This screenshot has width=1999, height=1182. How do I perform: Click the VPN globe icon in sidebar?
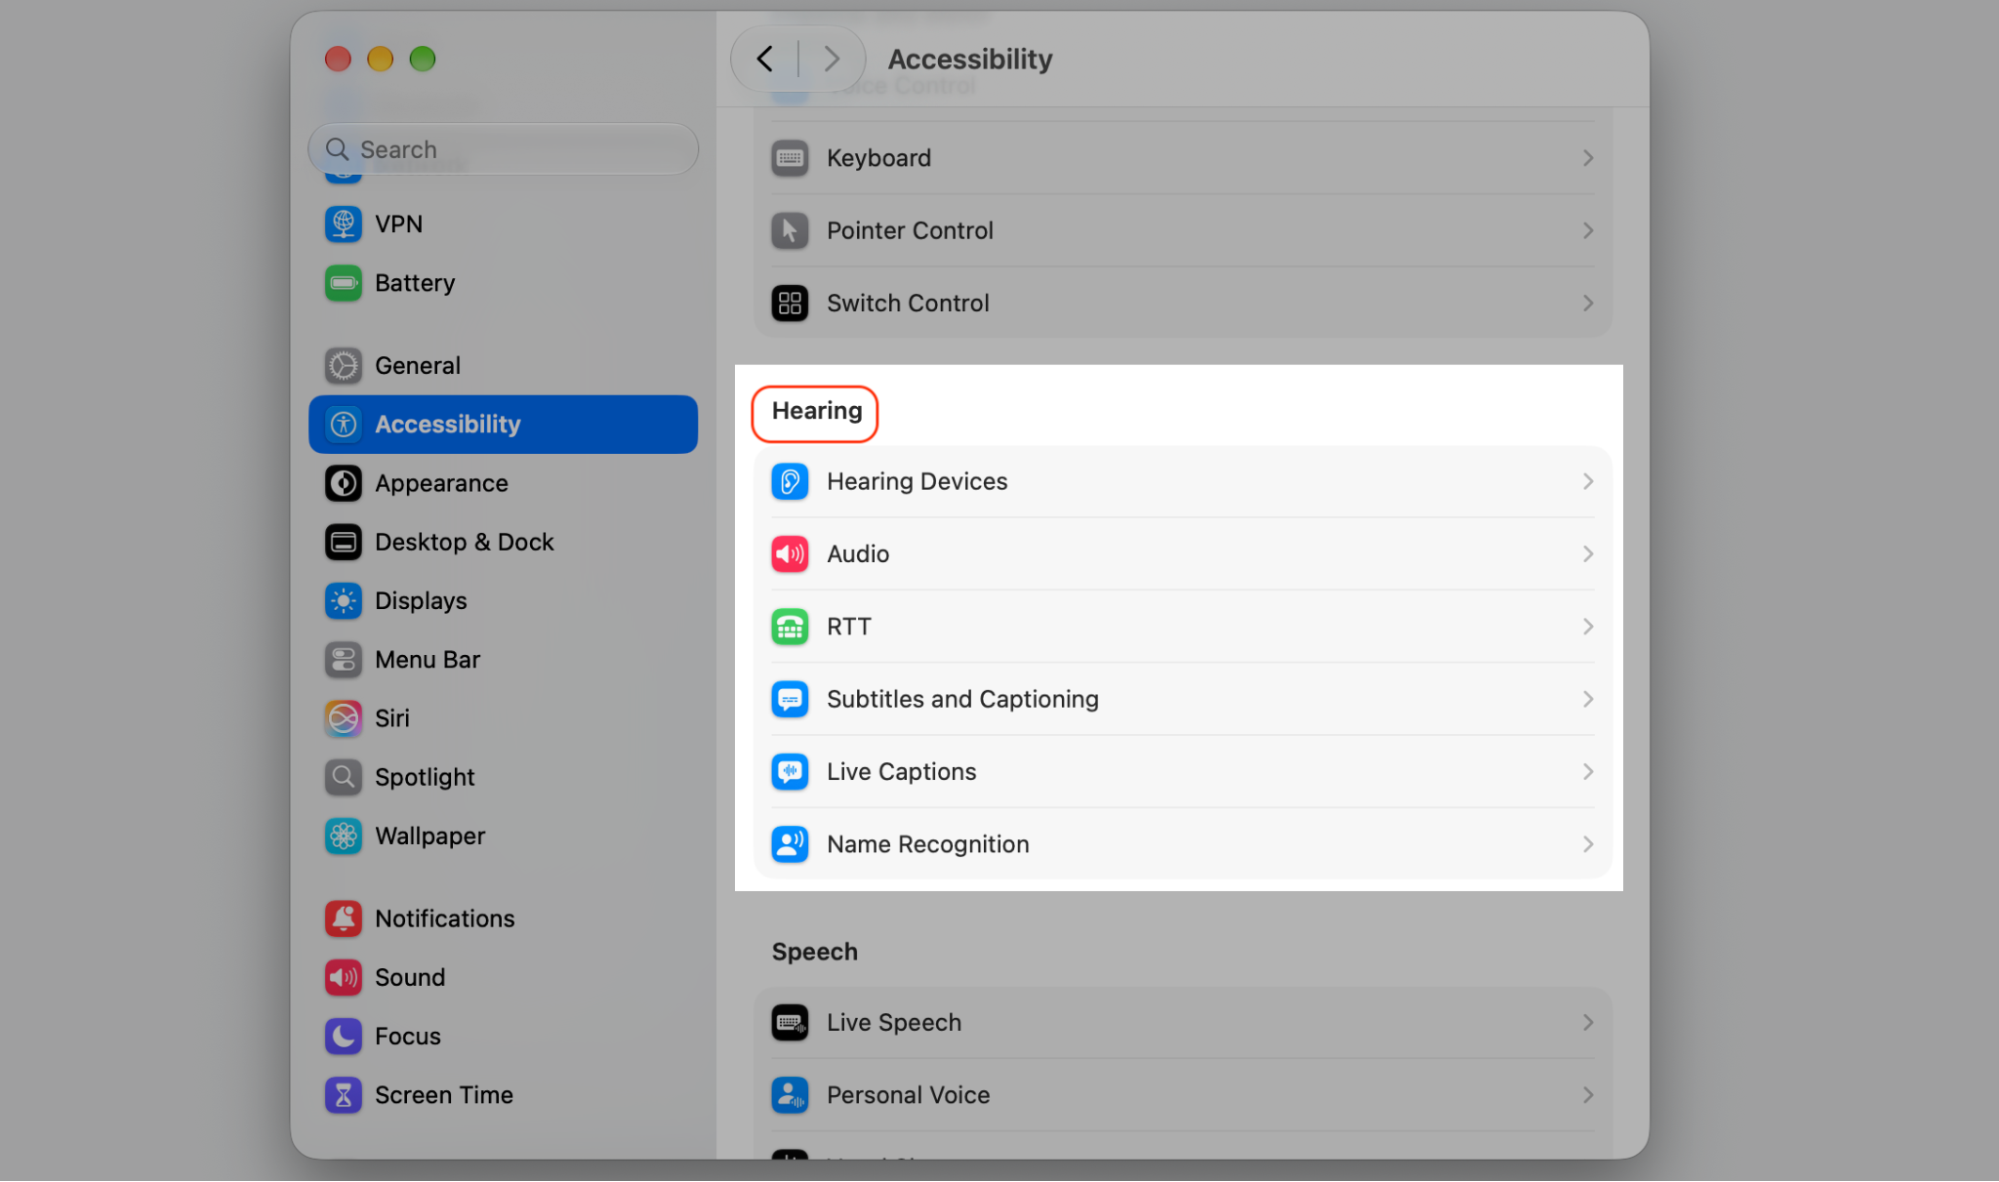click(x=343, y=224)
